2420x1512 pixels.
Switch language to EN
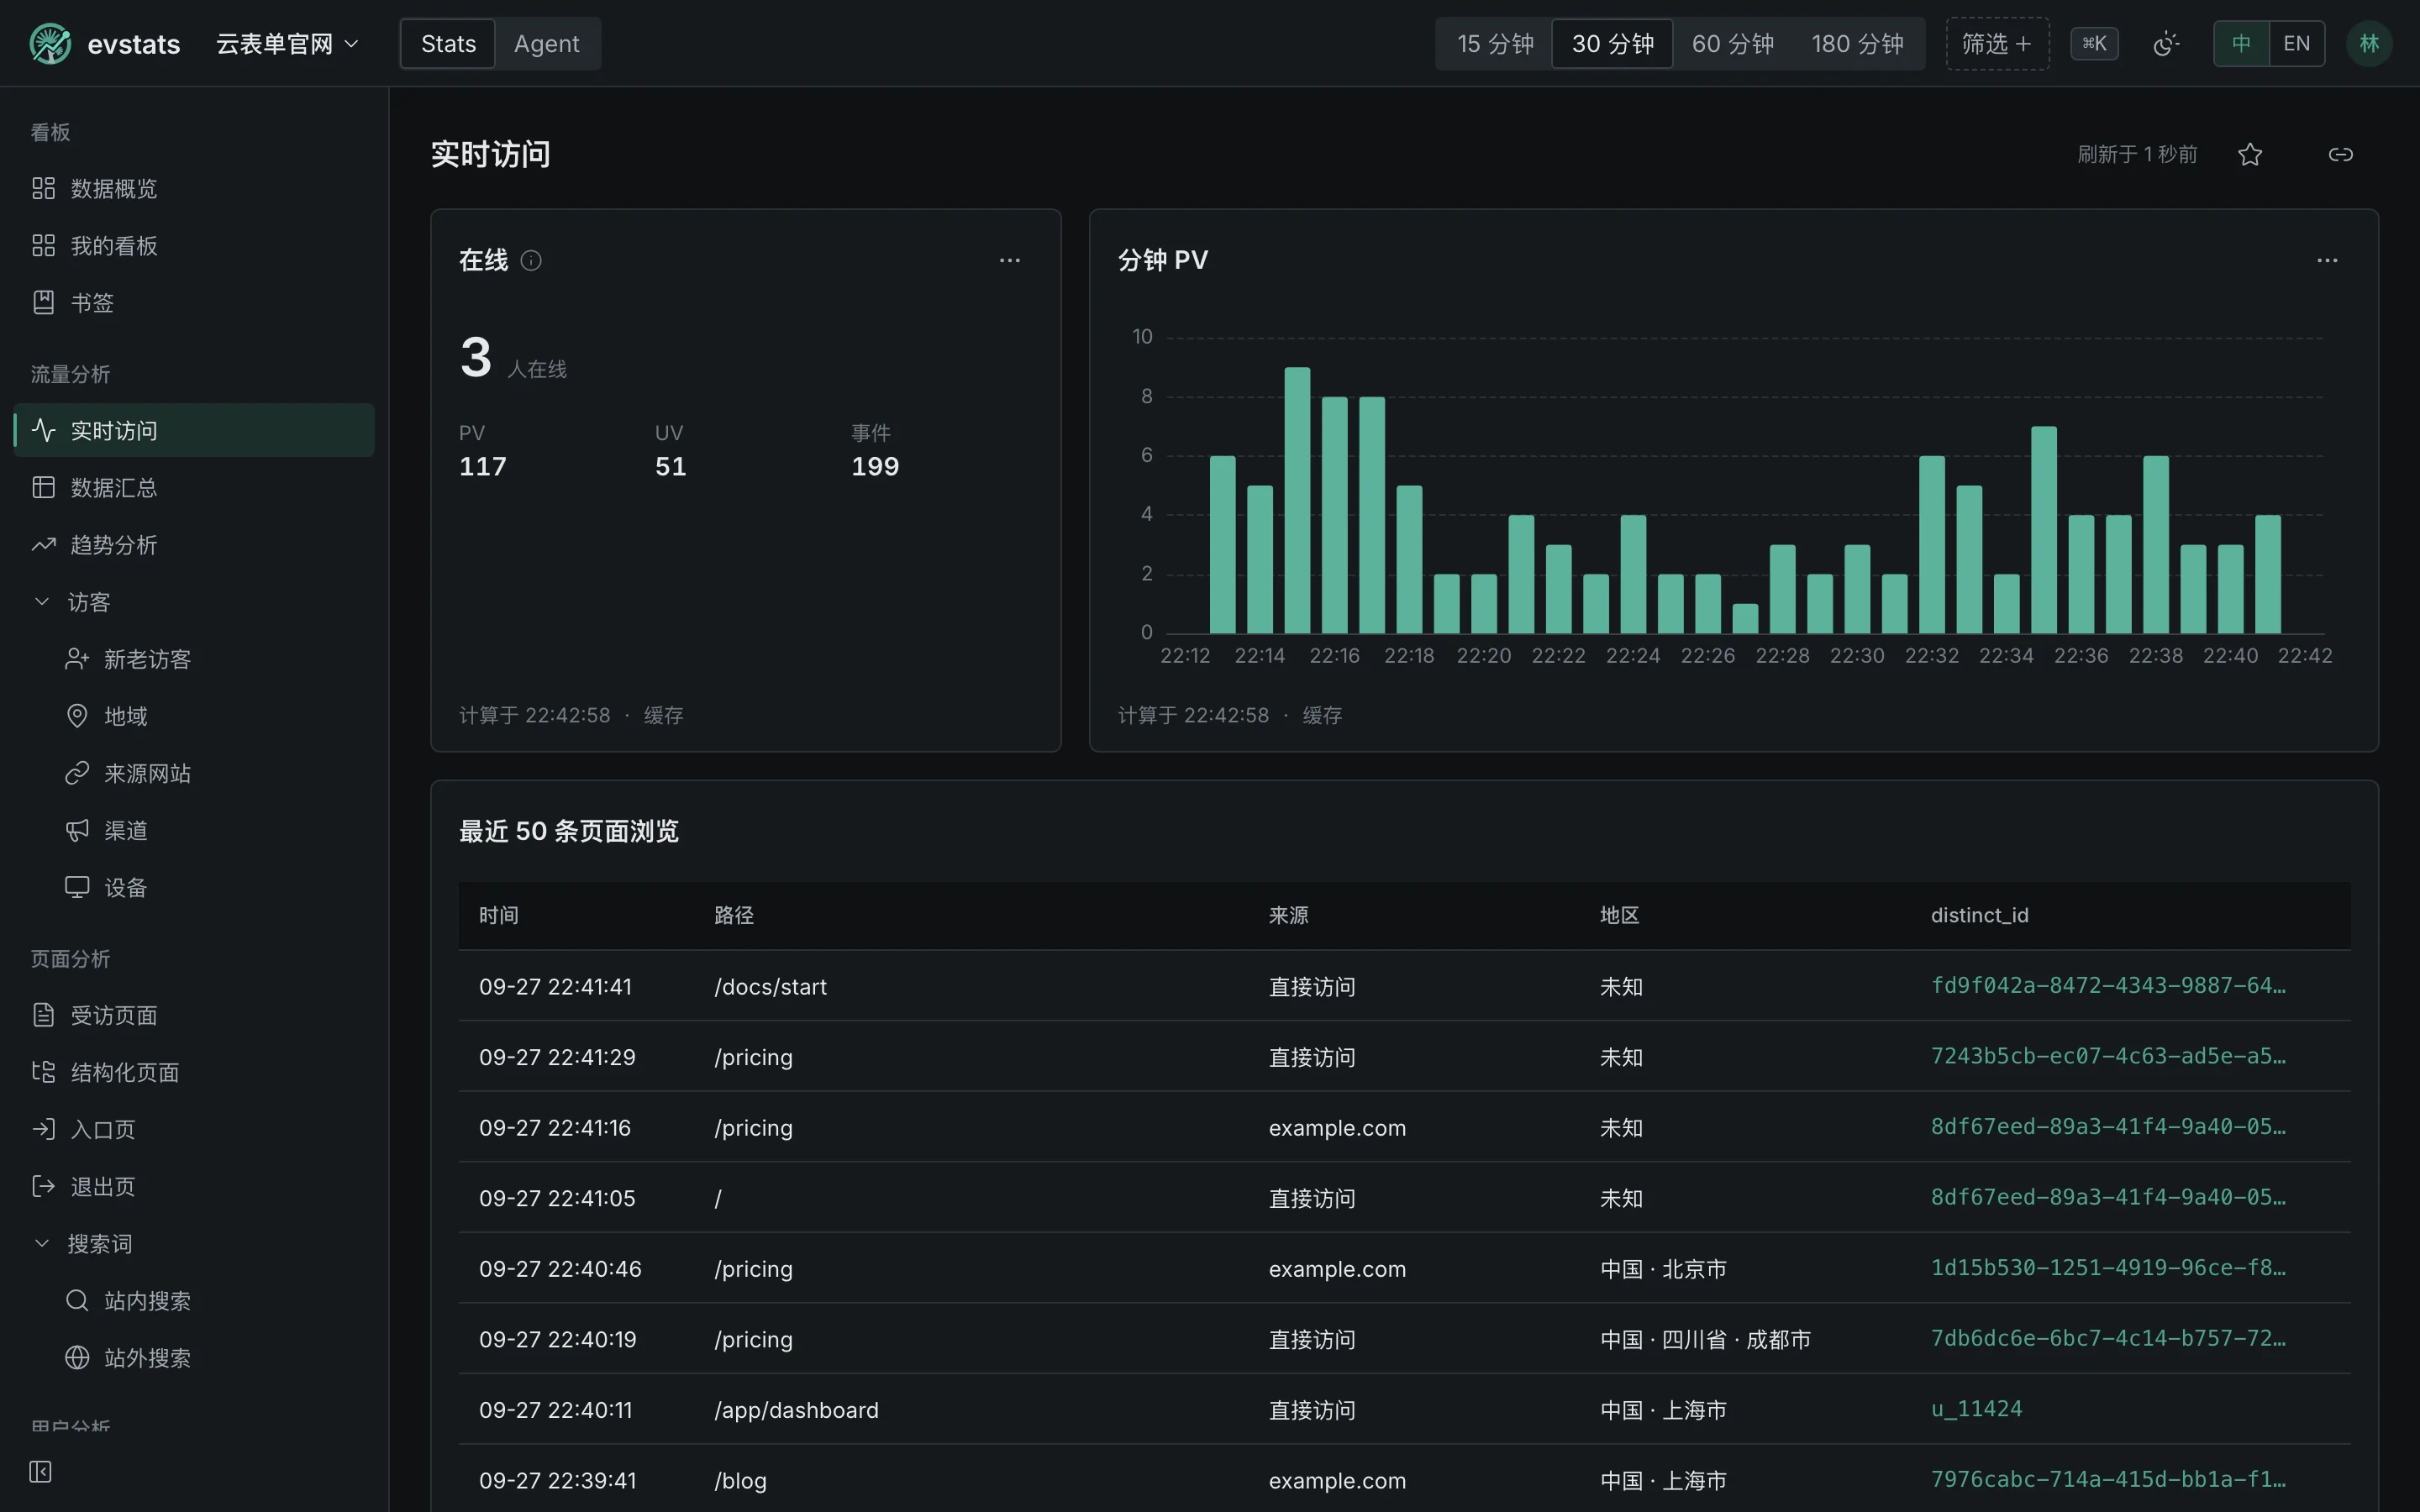[x=2296, y=44]
